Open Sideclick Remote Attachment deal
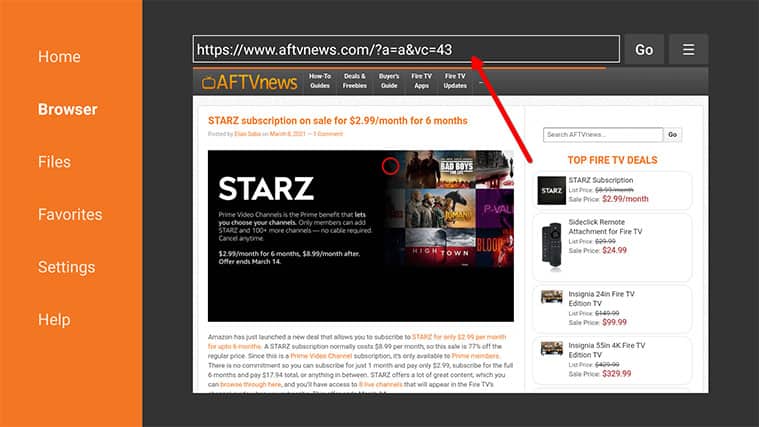 605,227
